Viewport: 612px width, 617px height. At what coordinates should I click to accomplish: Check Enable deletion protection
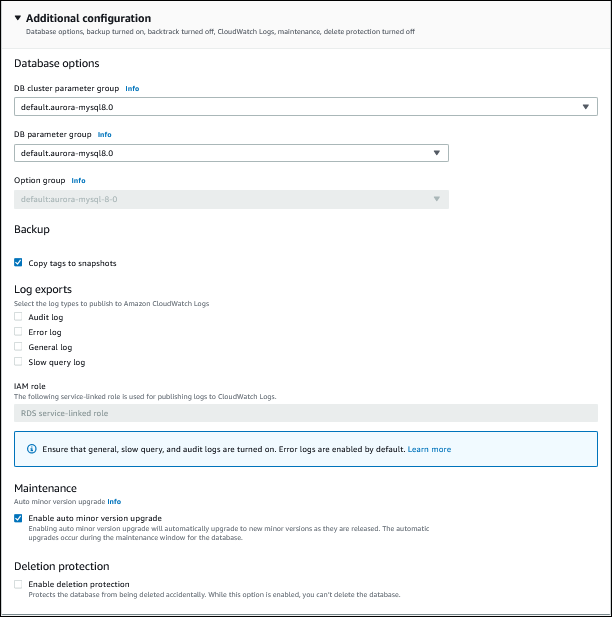tap(18, 584)
